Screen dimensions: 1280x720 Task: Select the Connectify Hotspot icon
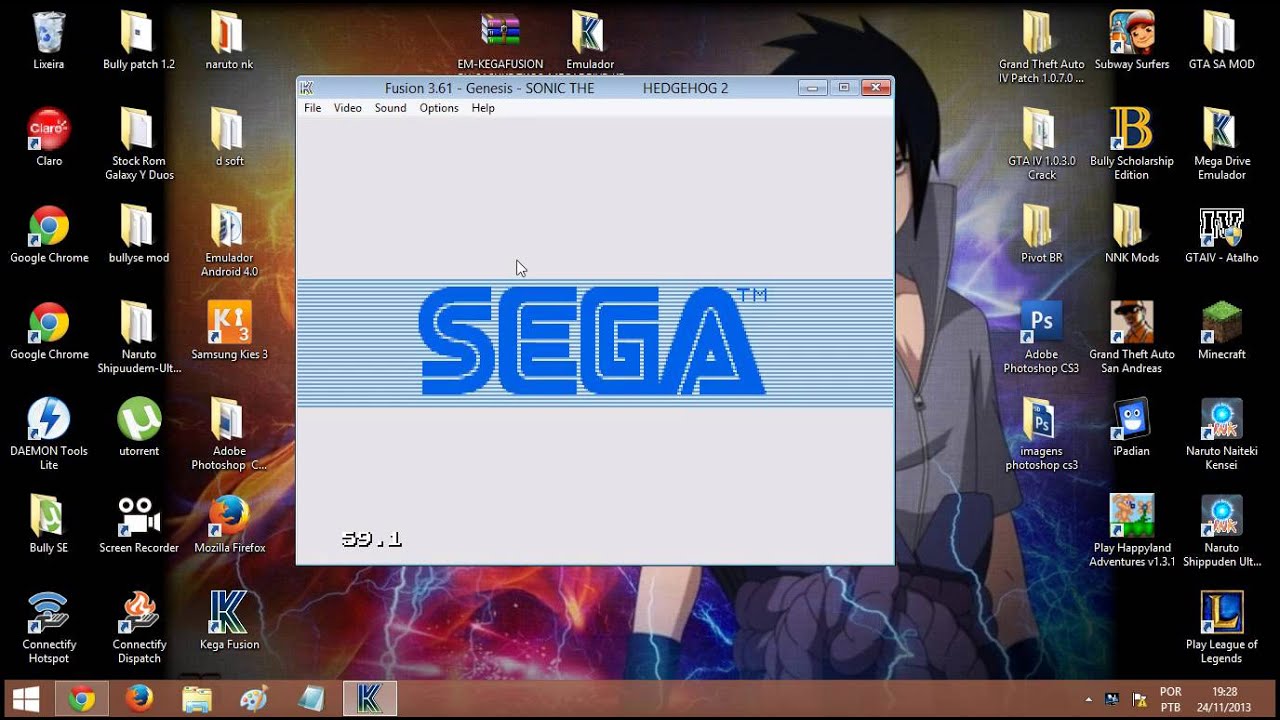click(x=48, y=628)
